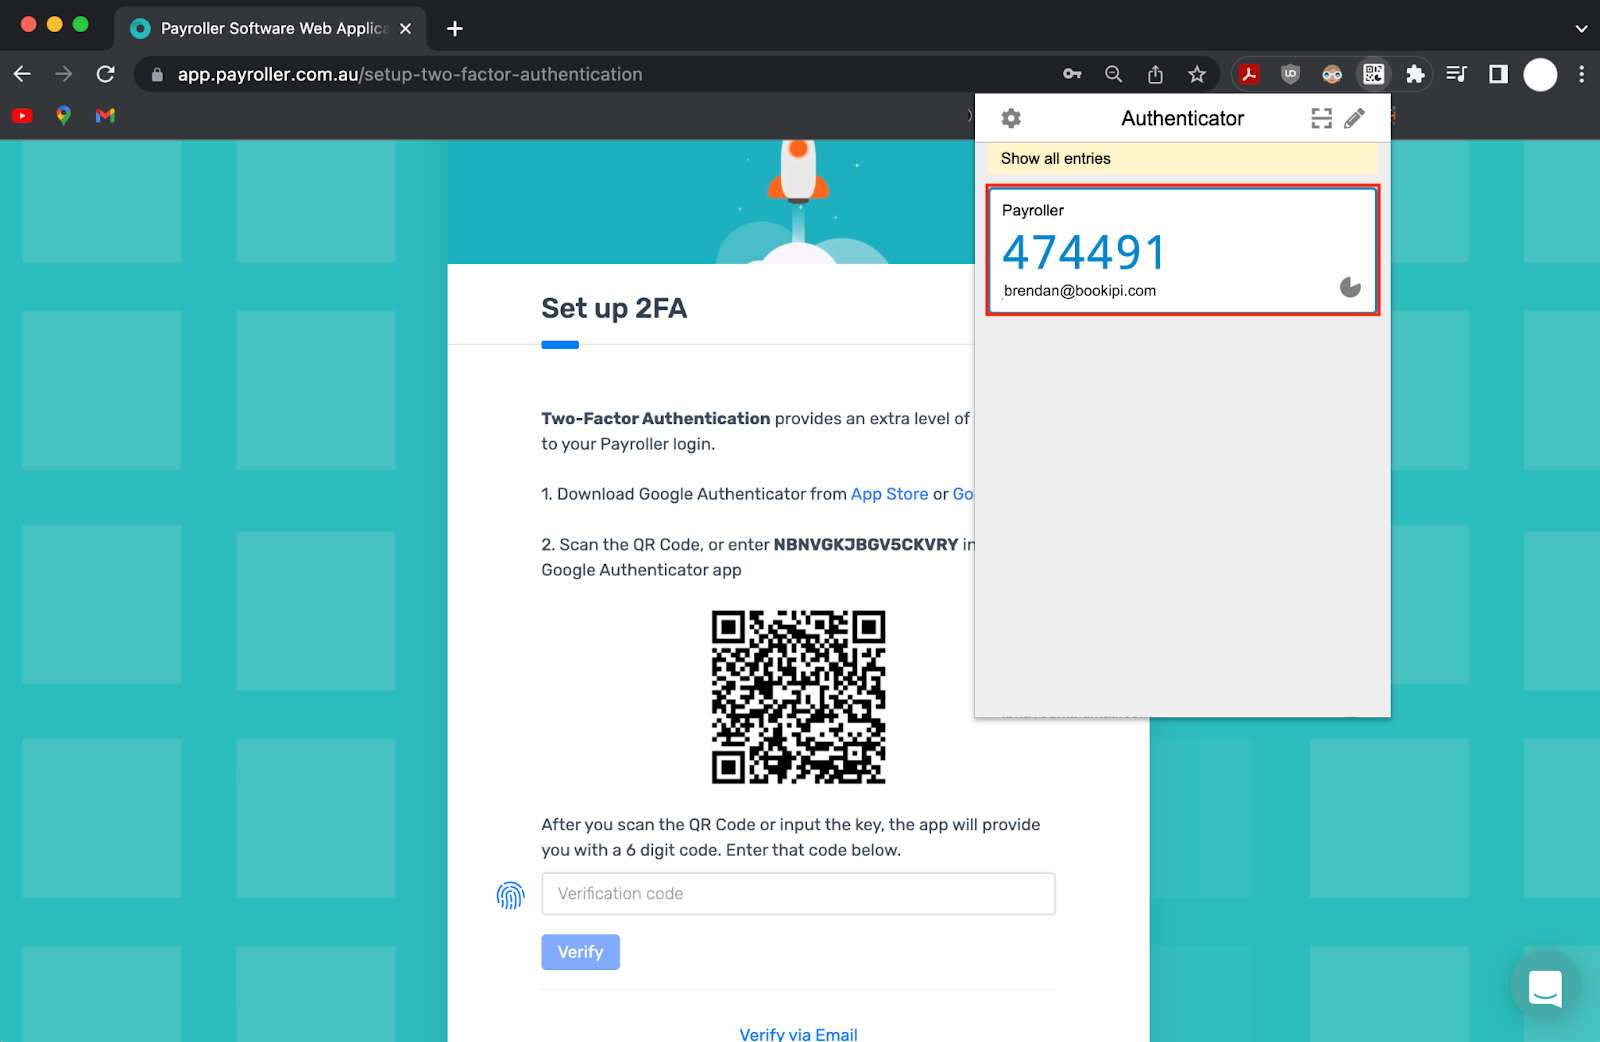Toggle the browser side panel

pos(1496,74)
